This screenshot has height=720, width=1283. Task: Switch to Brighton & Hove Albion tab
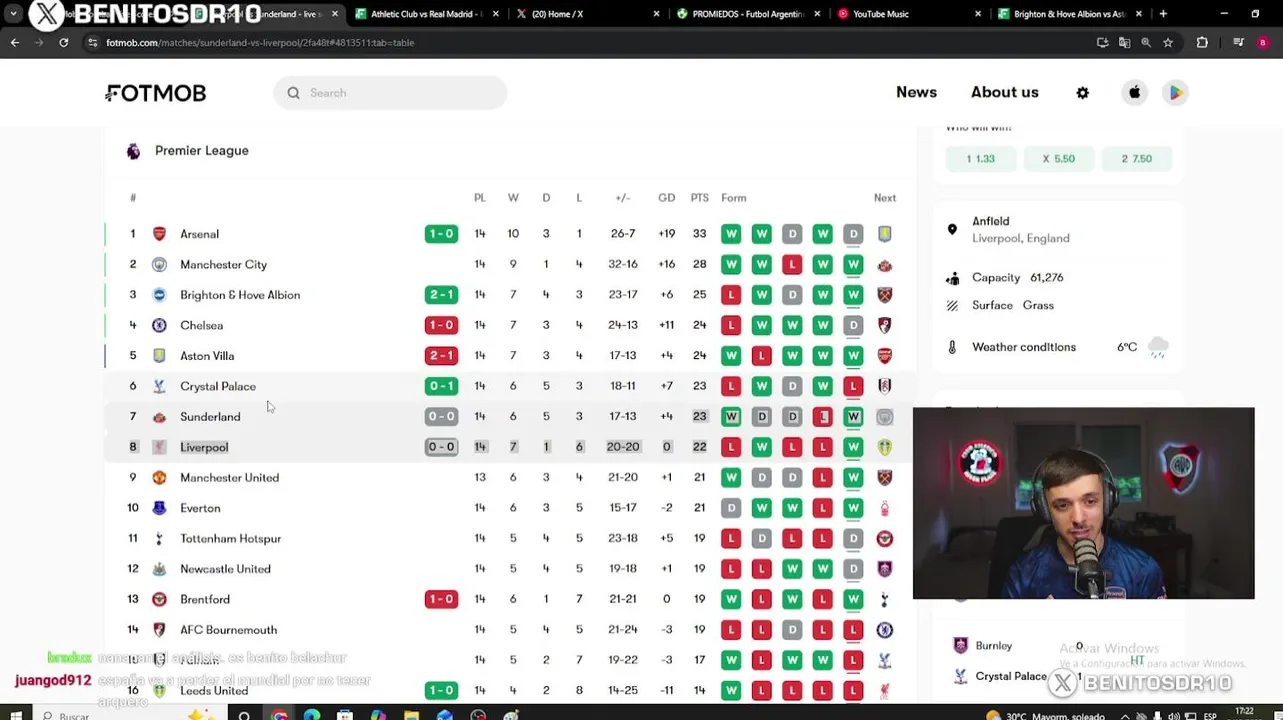pos(1070,14)
